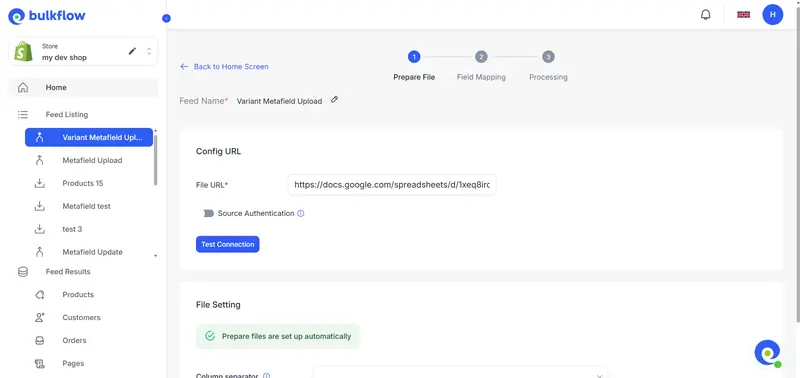Click upload icon beside Metafield Update

pyautogui.click(x=40, y=252)
